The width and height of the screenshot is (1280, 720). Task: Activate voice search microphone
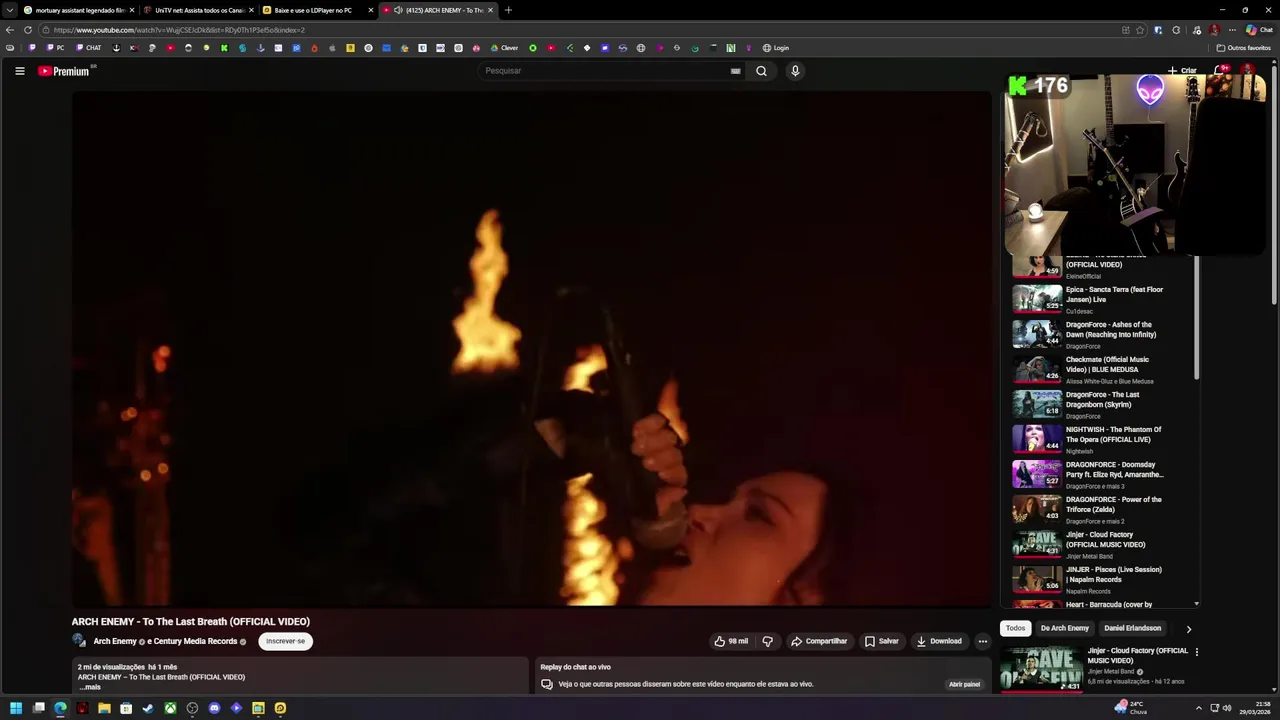[795, 71]
